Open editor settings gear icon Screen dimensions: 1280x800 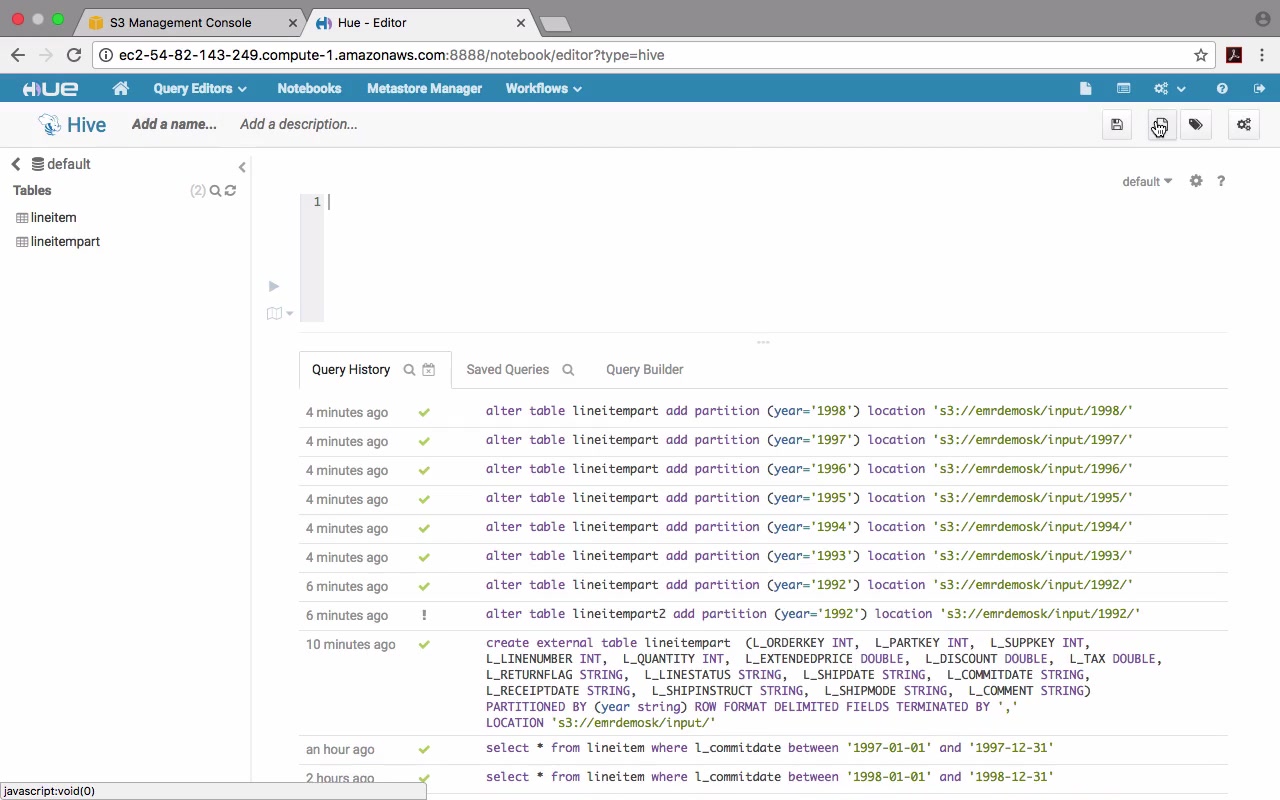(x=1196, y=181)
